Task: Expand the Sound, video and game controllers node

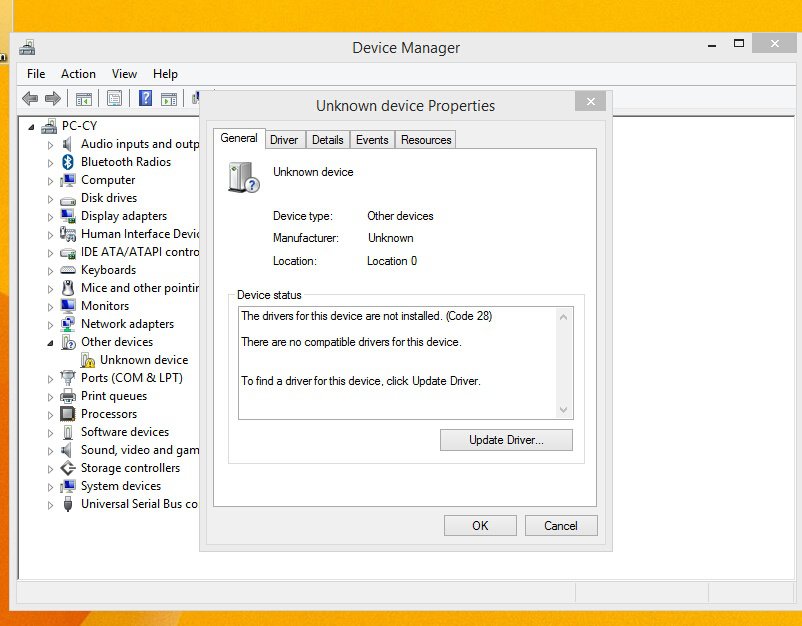Action: (x=52, y=450)
